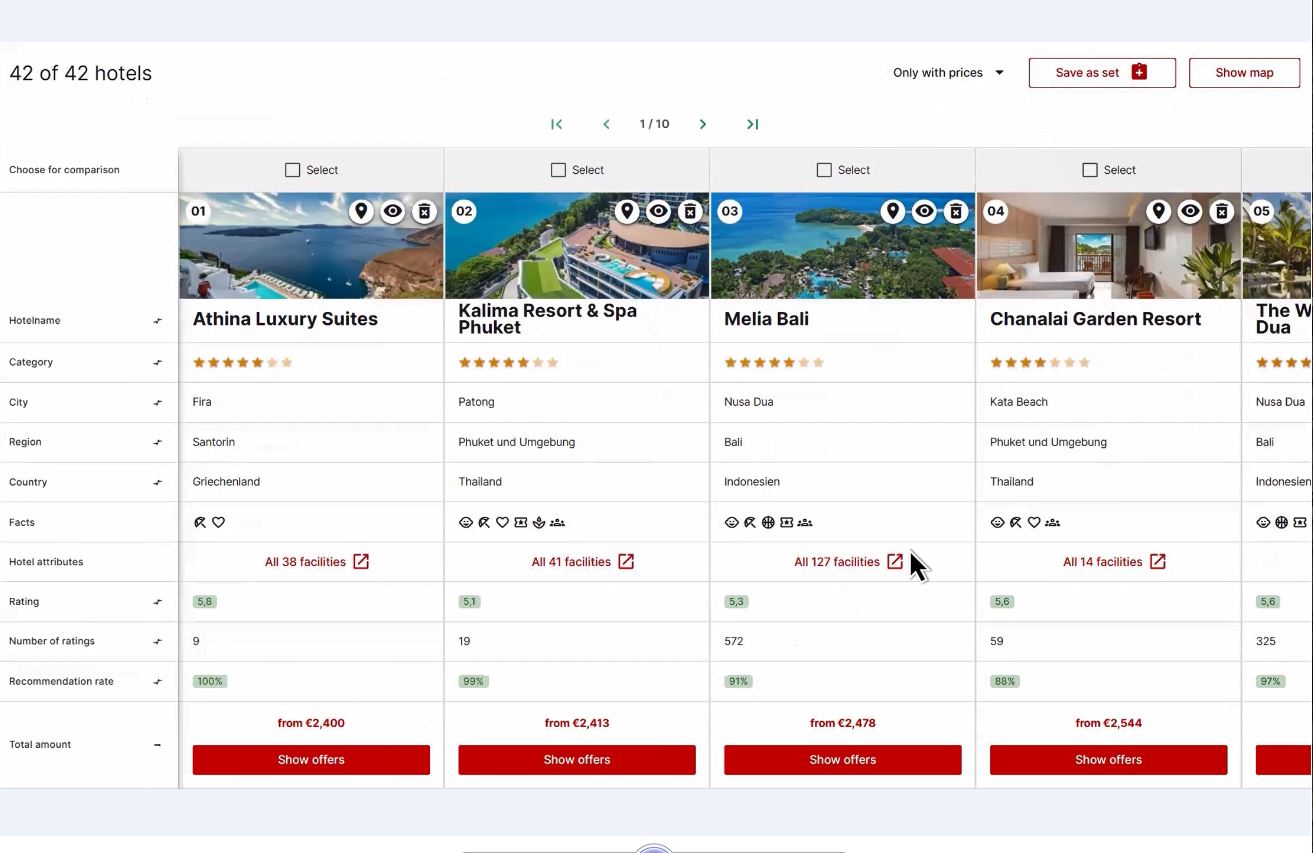Viewport: 1313px width, 853px height.
Task: Show Chanalai Garden Resort location pin
Action: click(1159, 211)
